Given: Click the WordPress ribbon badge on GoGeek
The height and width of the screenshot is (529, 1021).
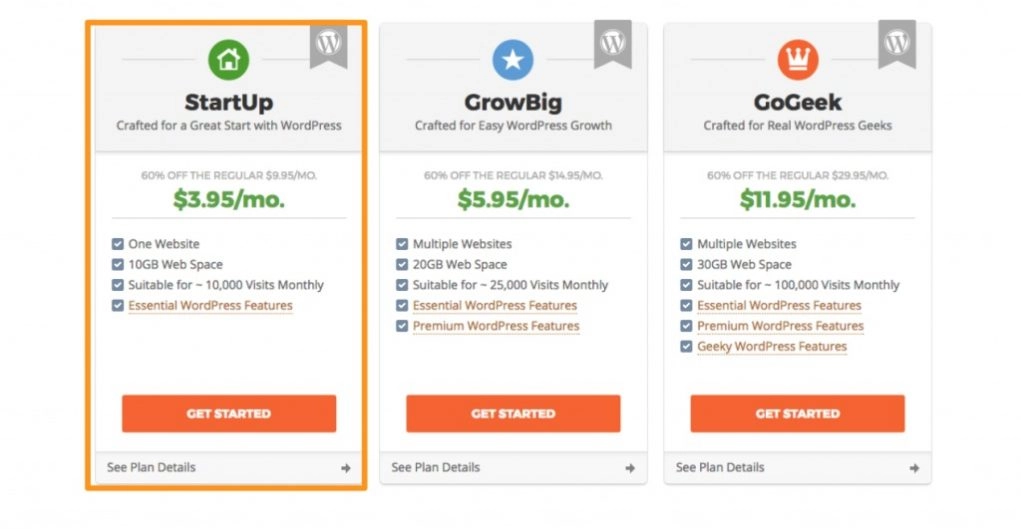Looking at the screenshot, I should point(897,44).
